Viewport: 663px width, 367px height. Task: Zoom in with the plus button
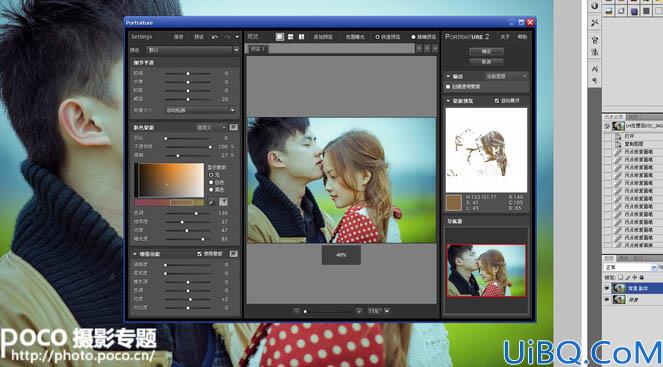(359, 311)
